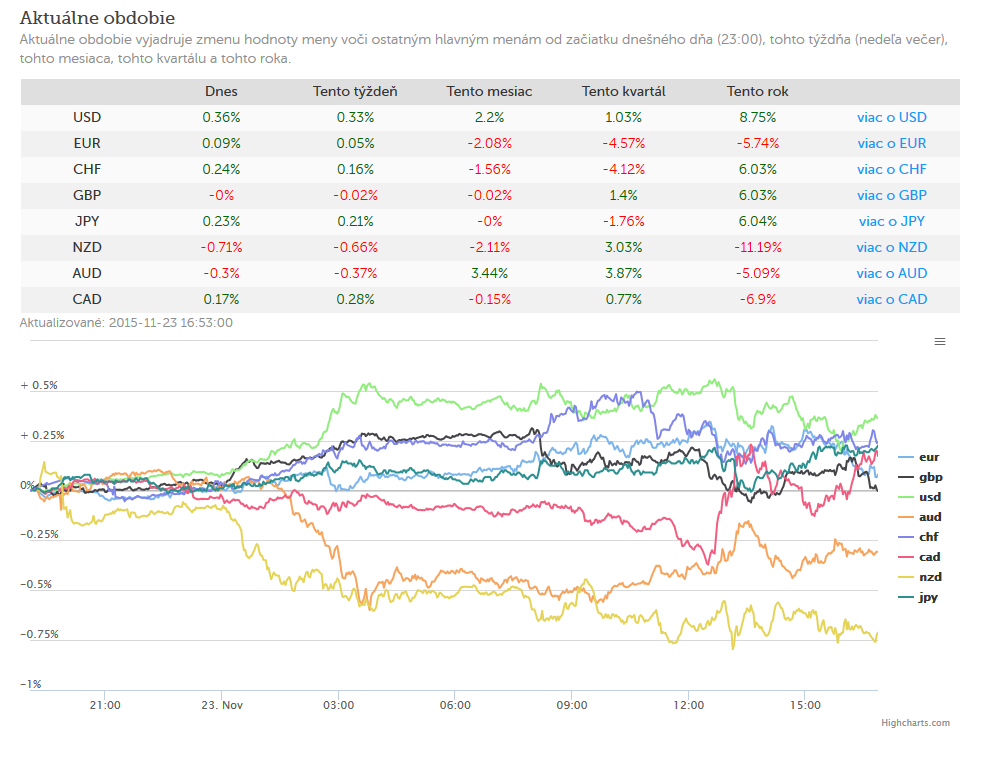Select the 'Tento rok' column header
Screen dimensions: 981x765
coord(757,91)
